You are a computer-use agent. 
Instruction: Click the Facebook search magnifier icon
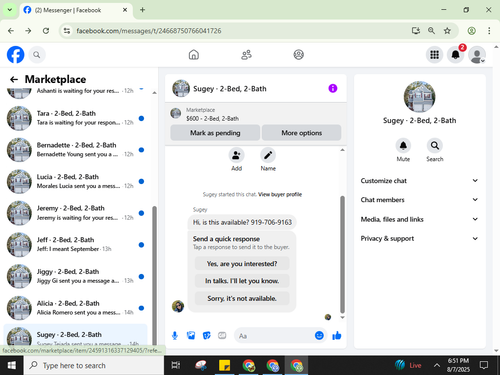(x=37, y=55)
